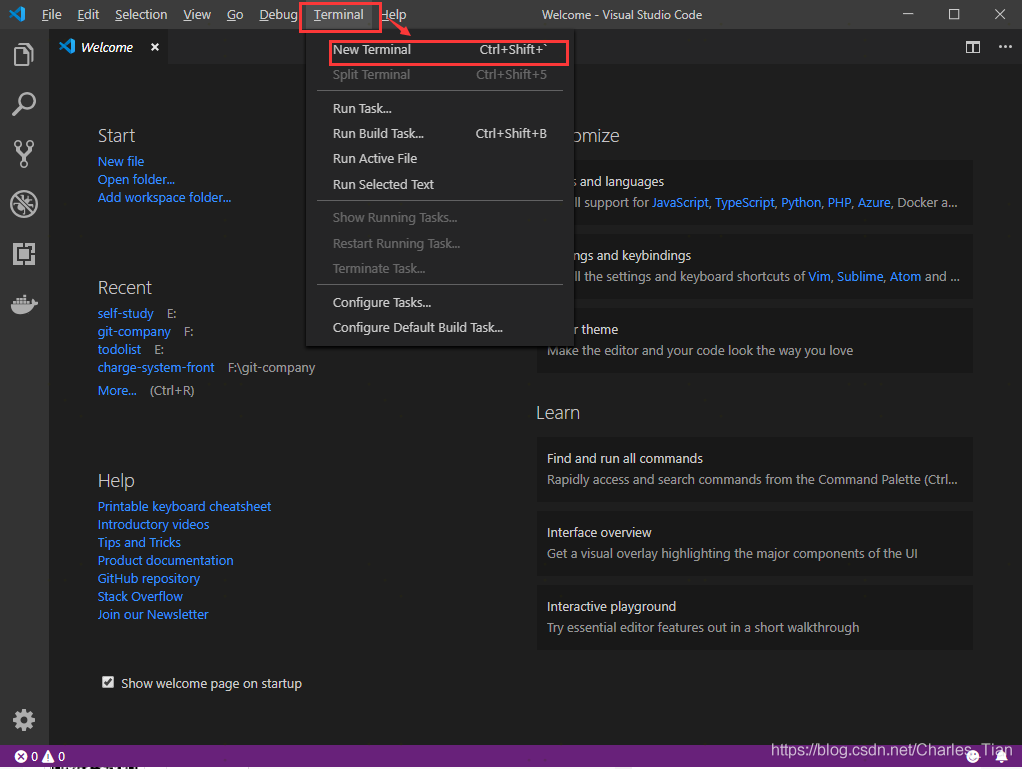
Task: Select the Welcome editor tab
Action: (x=109, y=47)
